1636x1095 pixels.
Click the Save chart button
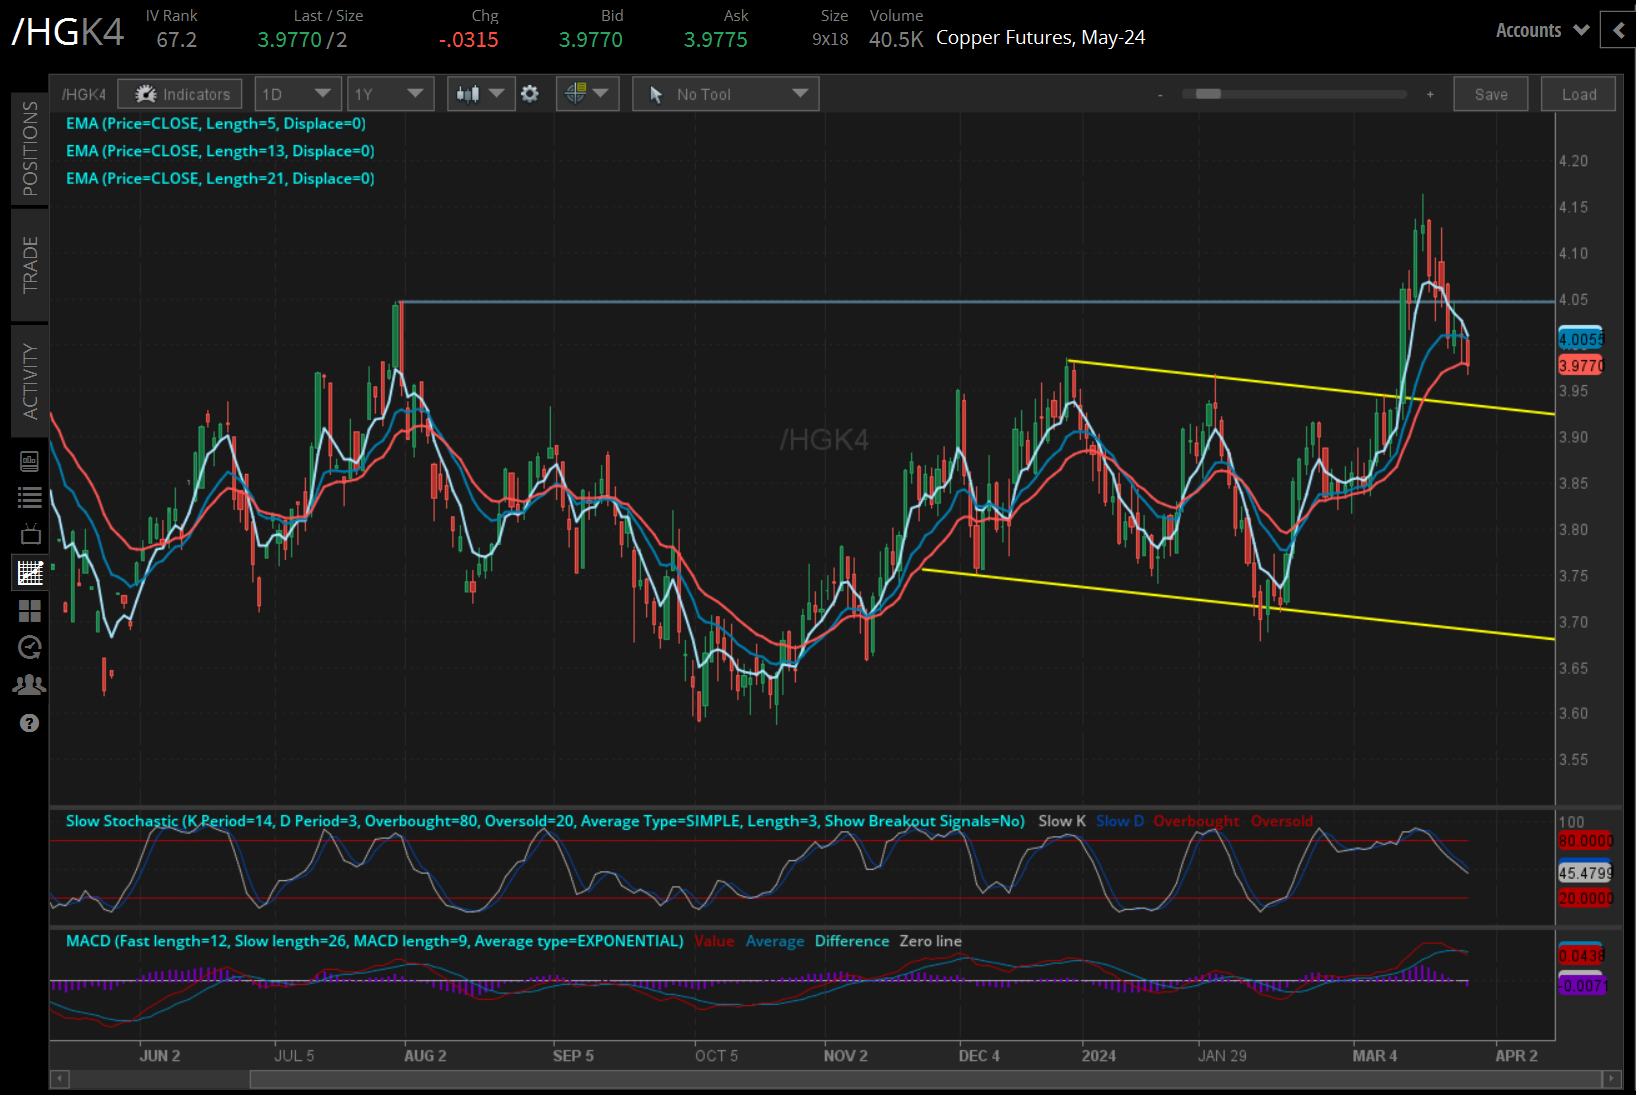click(1490, 94)
